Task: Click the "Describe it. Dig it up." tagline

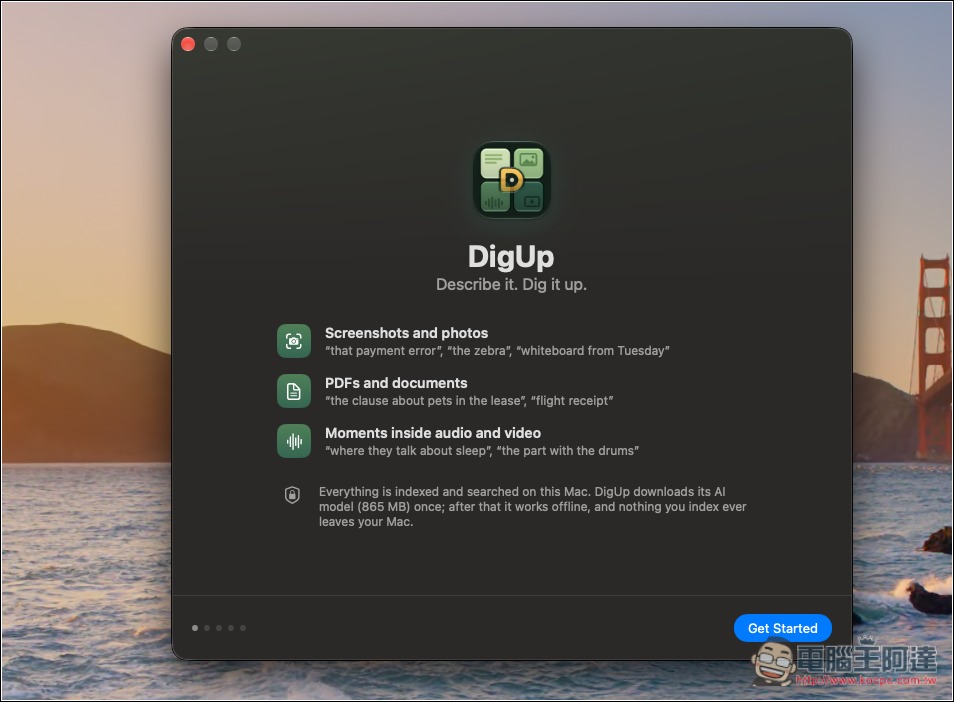Action: pos(511,284)
